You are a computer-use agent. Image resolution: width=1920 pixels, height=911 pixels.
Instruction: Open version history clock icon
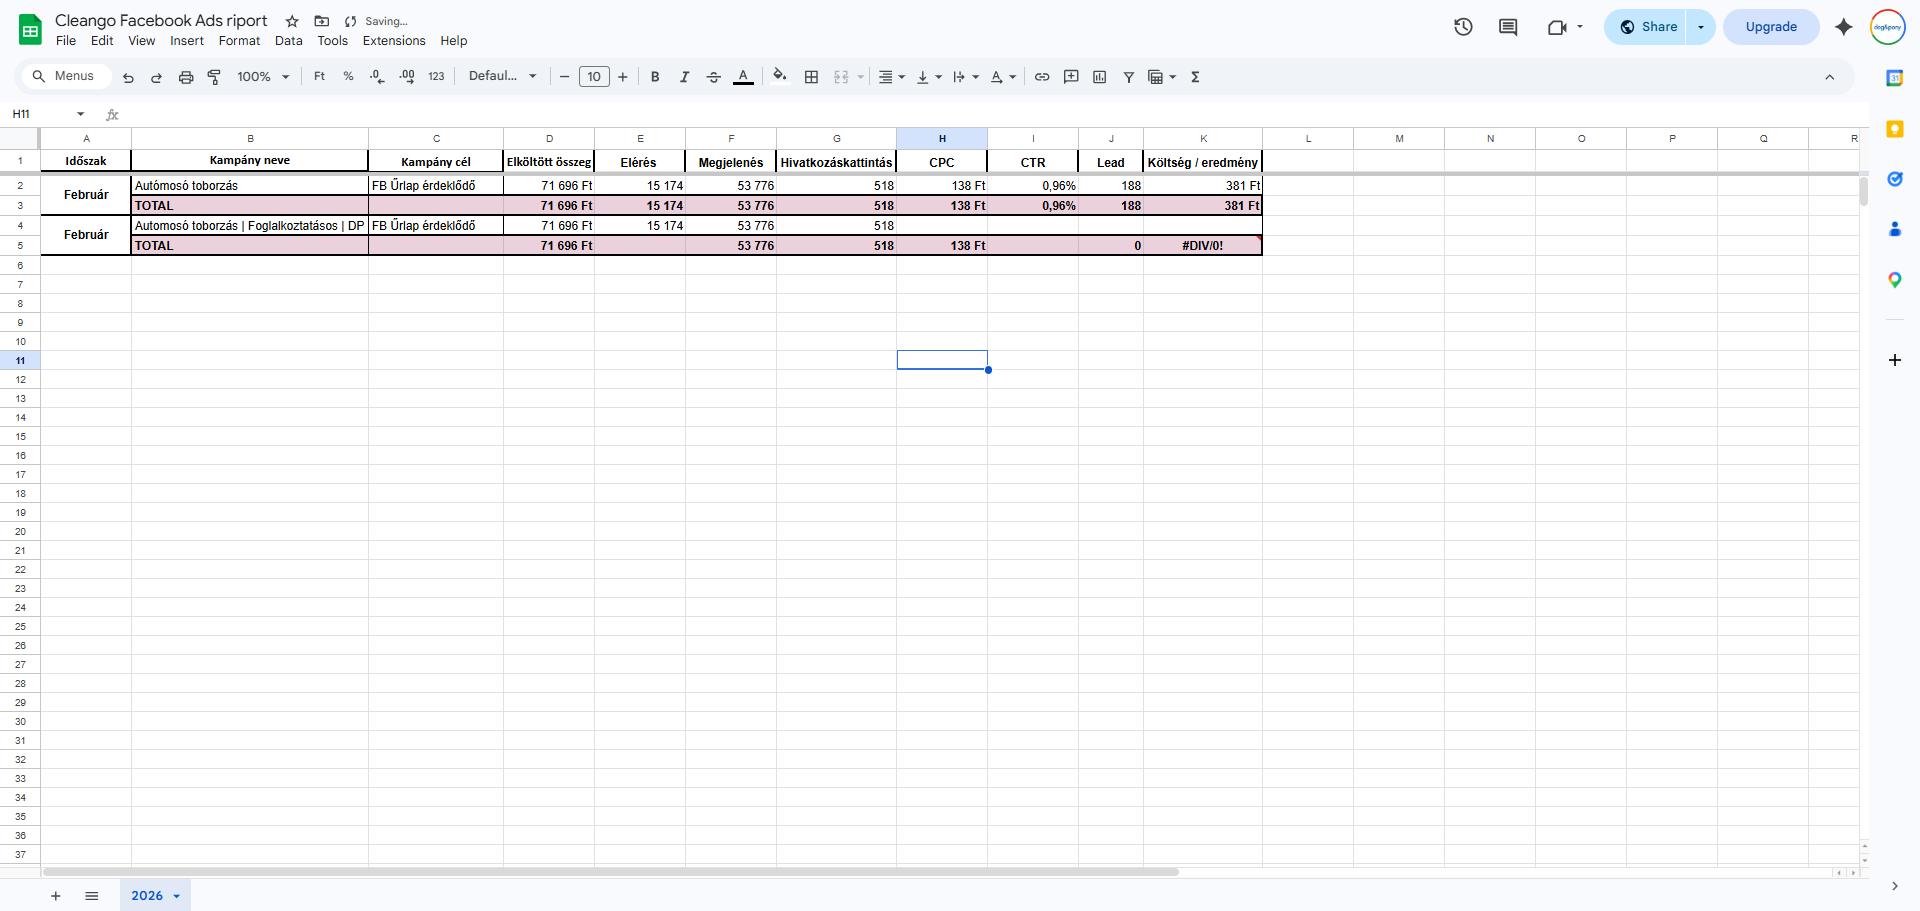(x=1463, y=27)
